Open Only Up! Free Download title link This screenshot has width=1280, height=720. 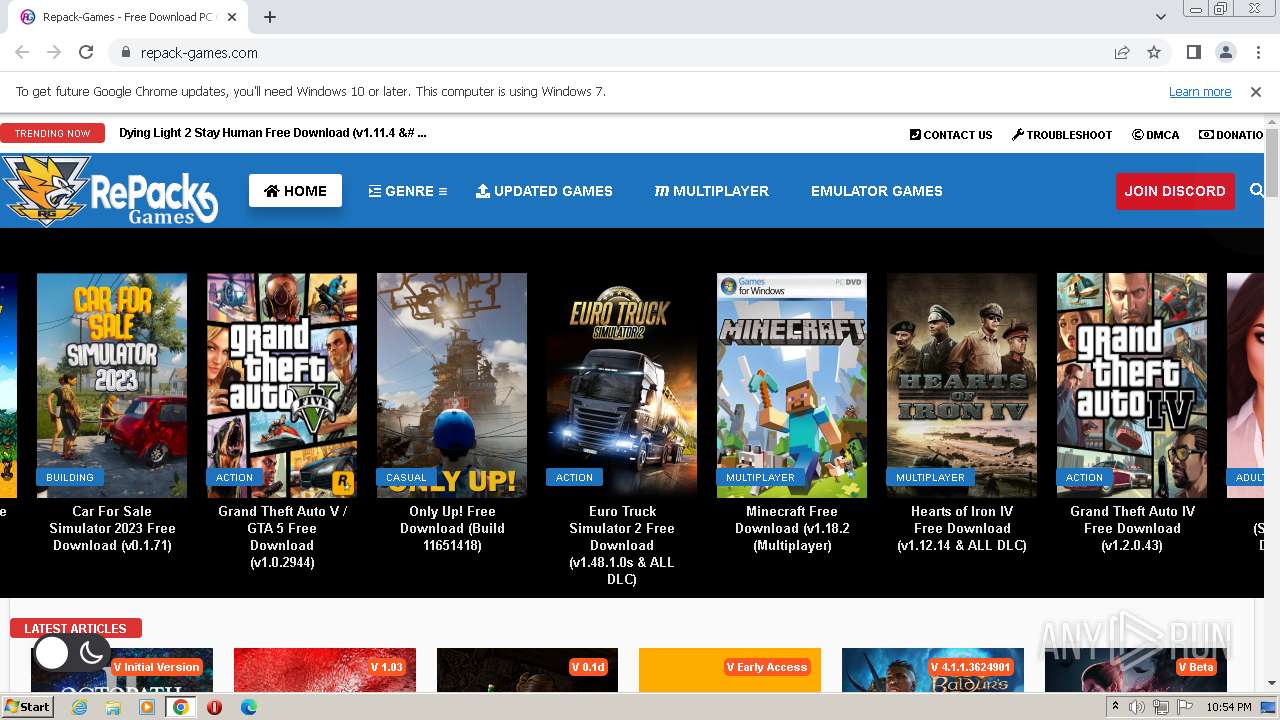(x=452, y=528)
